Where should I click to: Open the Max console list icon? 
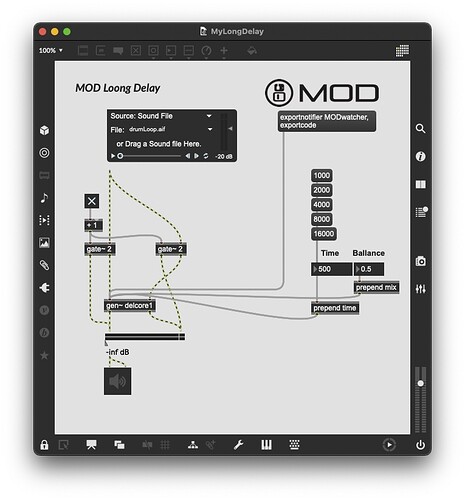(421, 212)
